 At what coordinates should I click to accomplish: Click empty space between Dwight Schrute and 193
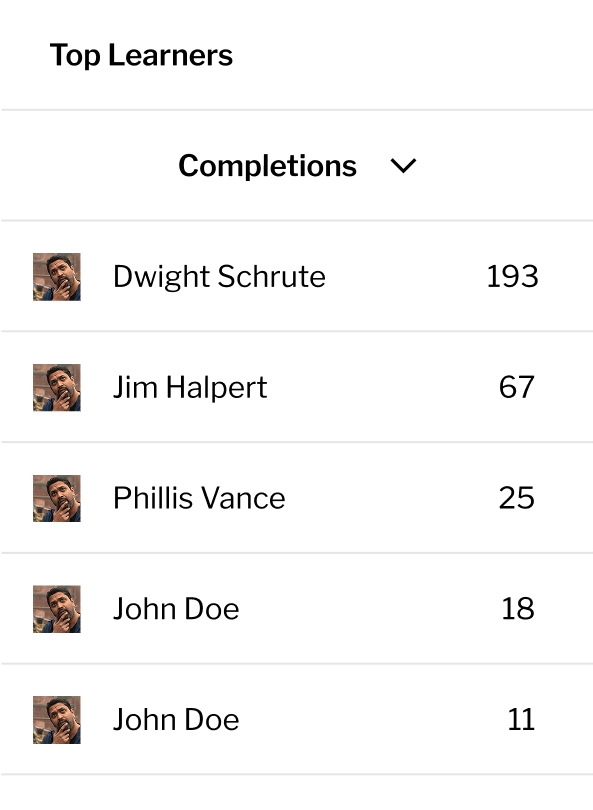[x=406, y=277]
